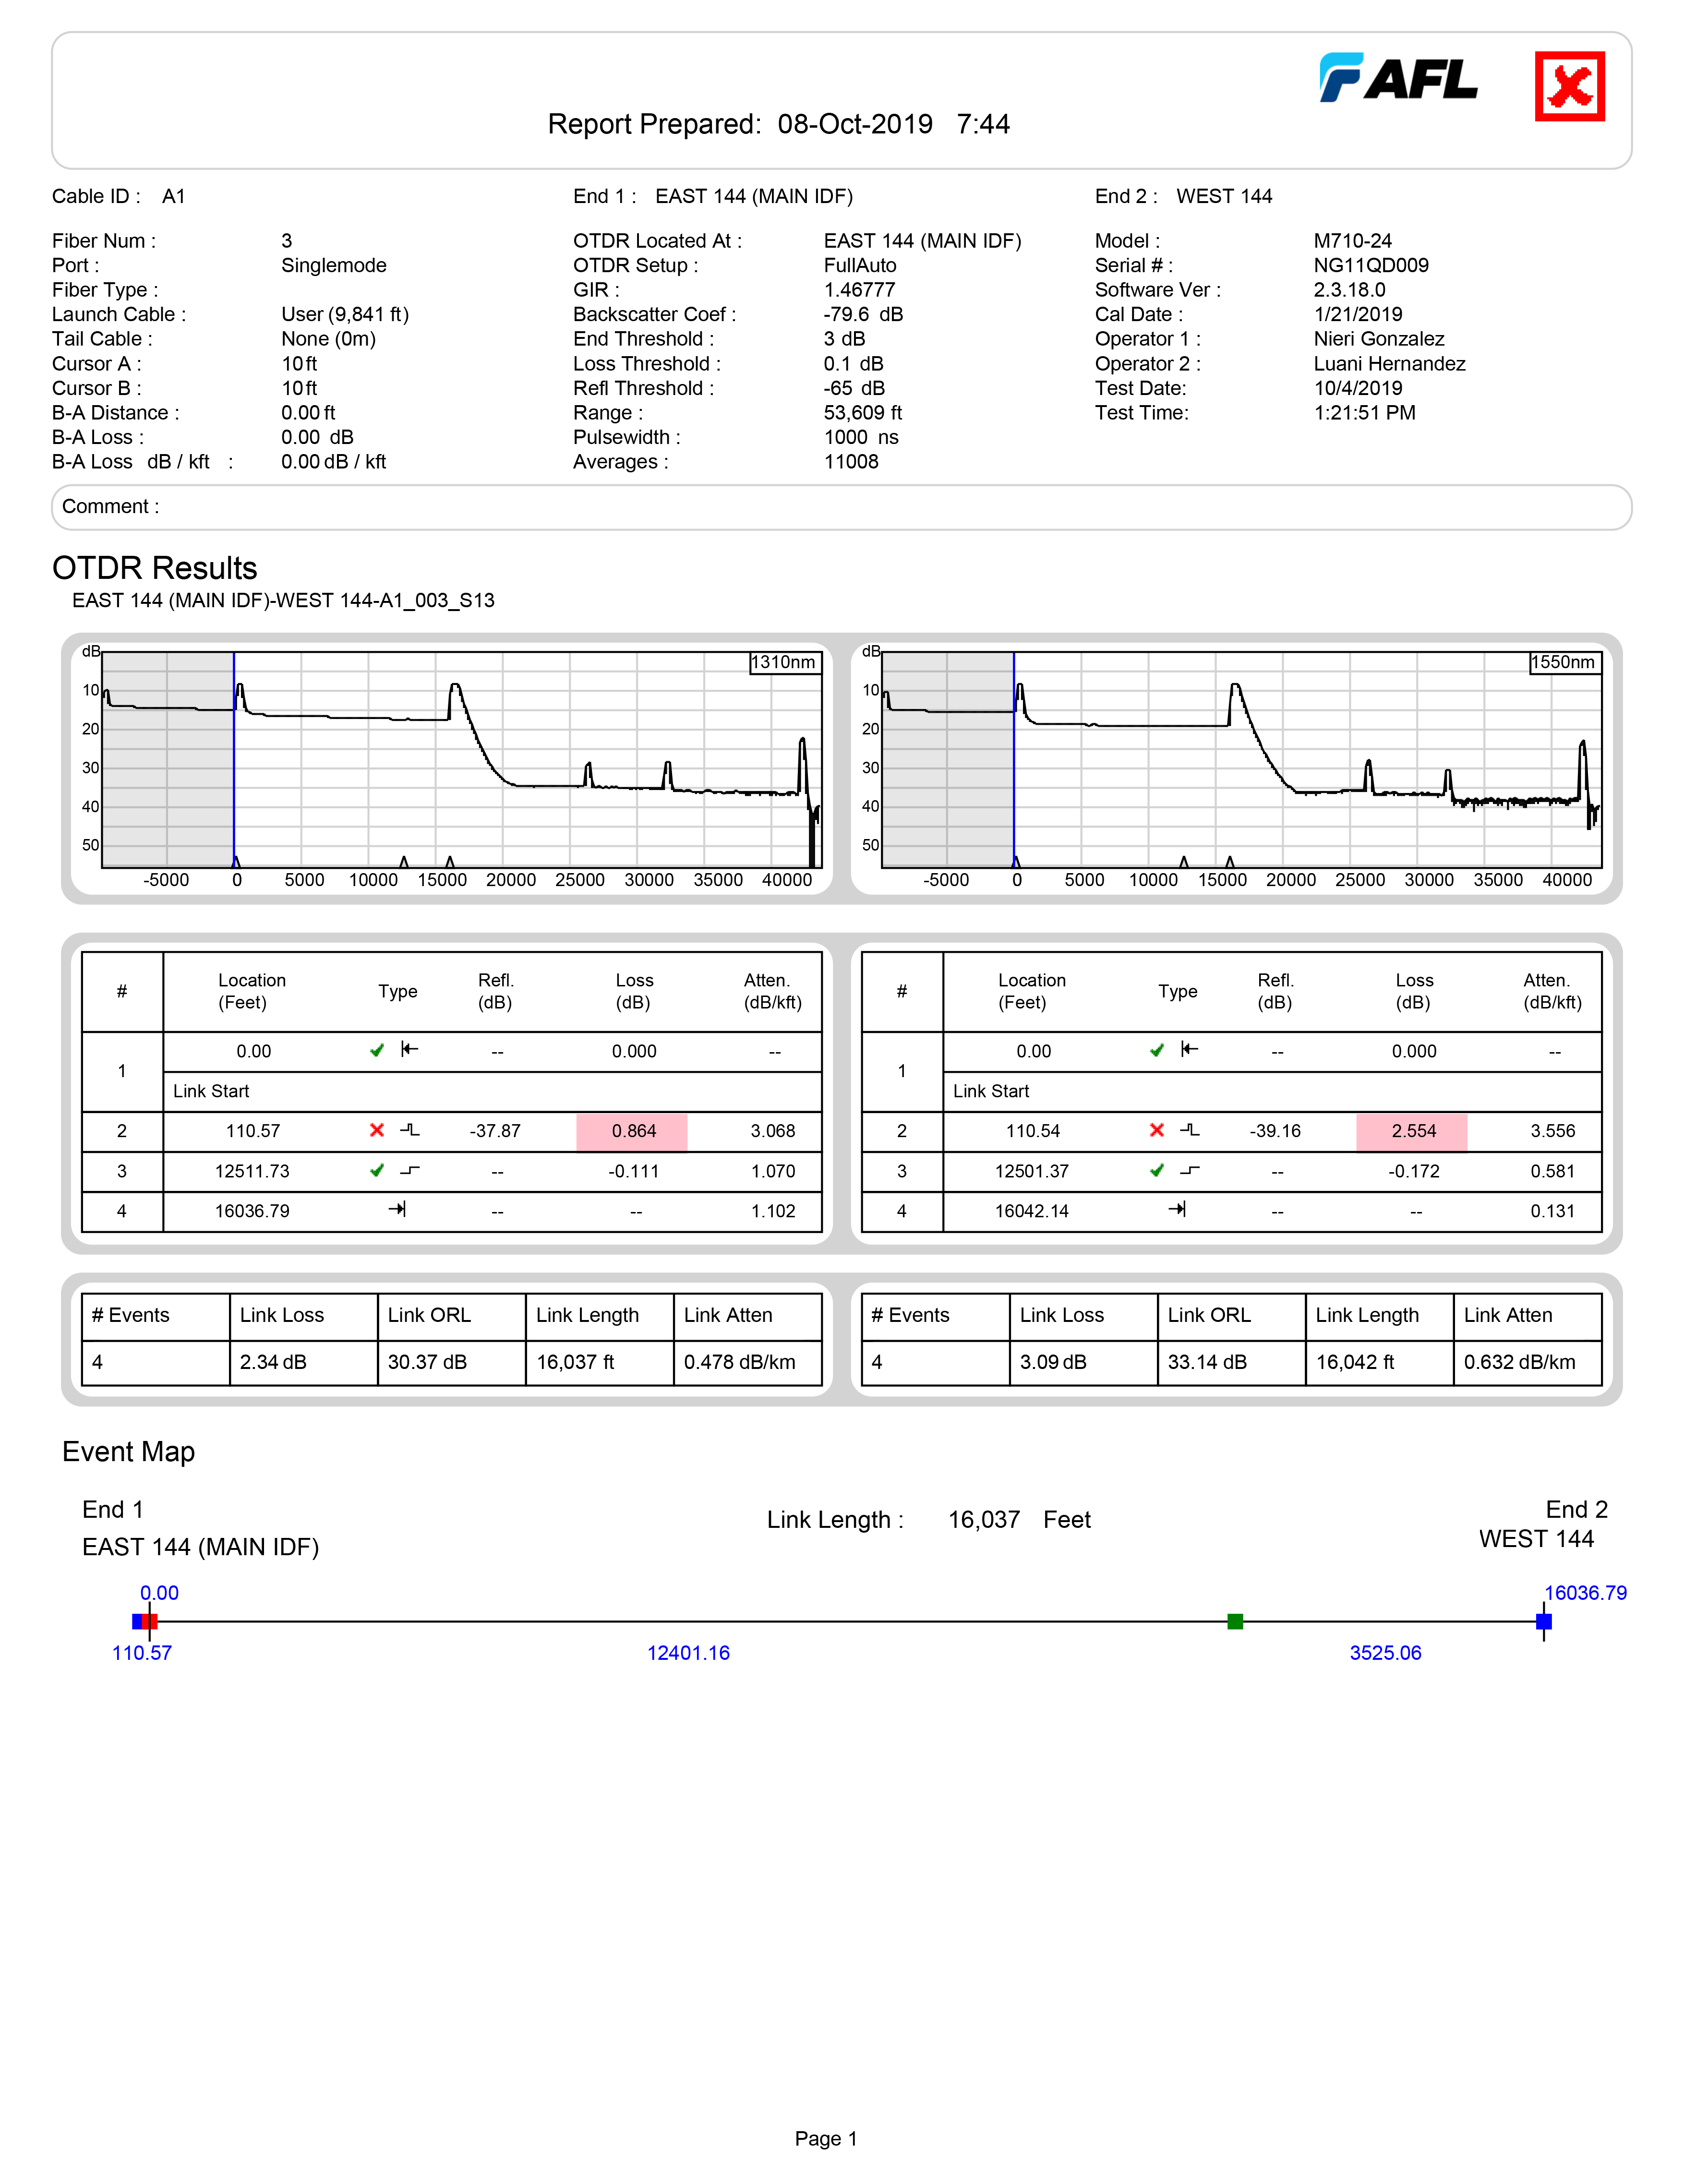Click the 1310nm wavelength label on the trace
The width and height of the screenshot is (1684, 2184).
784,662
